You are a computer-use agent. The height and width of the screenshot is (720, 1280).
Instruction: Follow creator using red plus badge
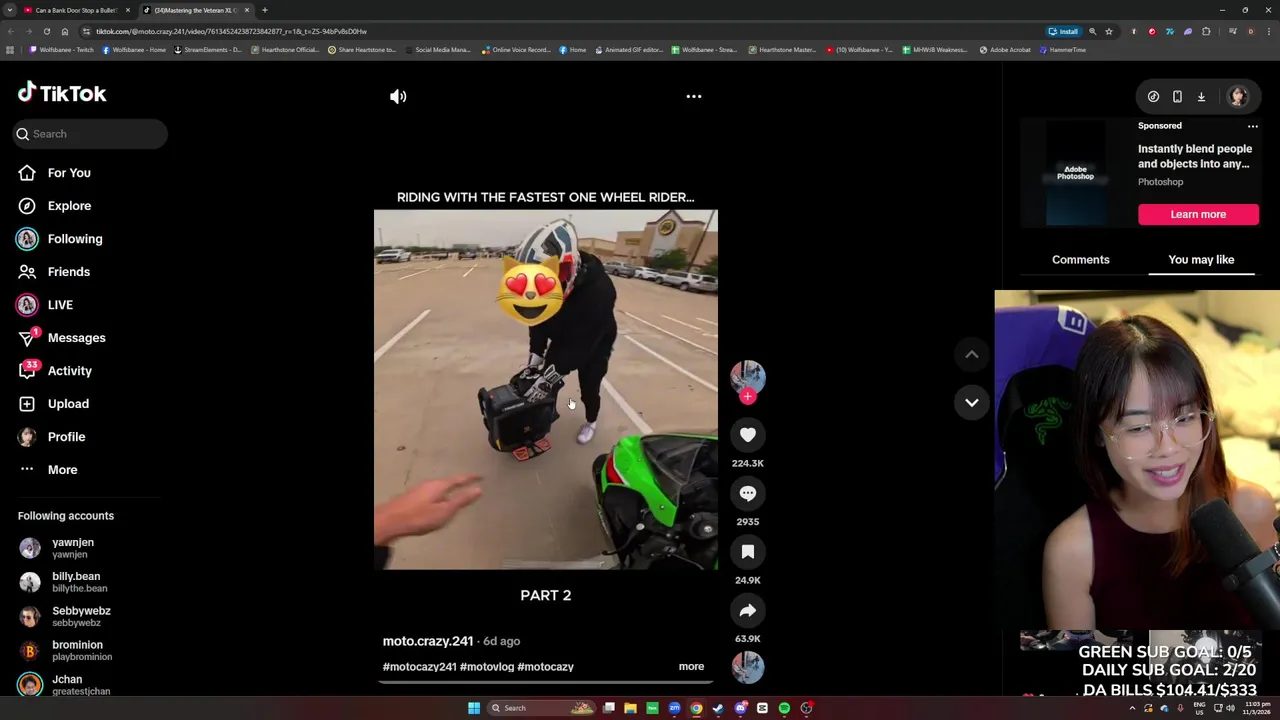pos(747,397)
